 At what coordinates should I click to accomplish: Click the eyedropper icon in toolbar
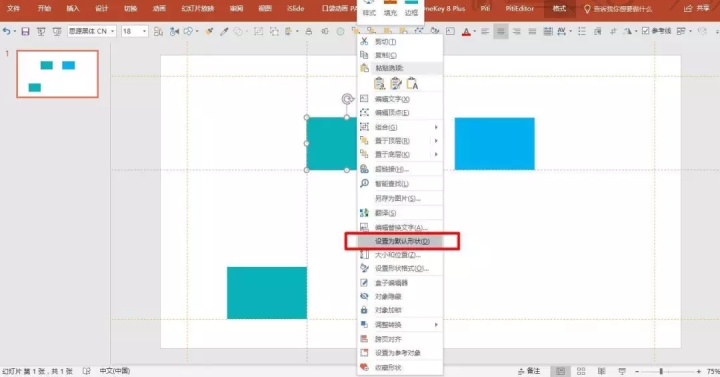[224, 31]
